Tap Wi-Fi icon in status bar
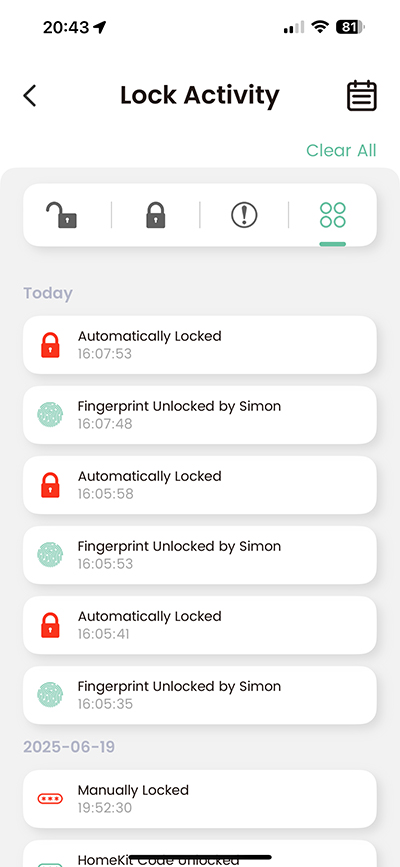The image size is (400, 867). pyautogui.click(x=320, y=27)
